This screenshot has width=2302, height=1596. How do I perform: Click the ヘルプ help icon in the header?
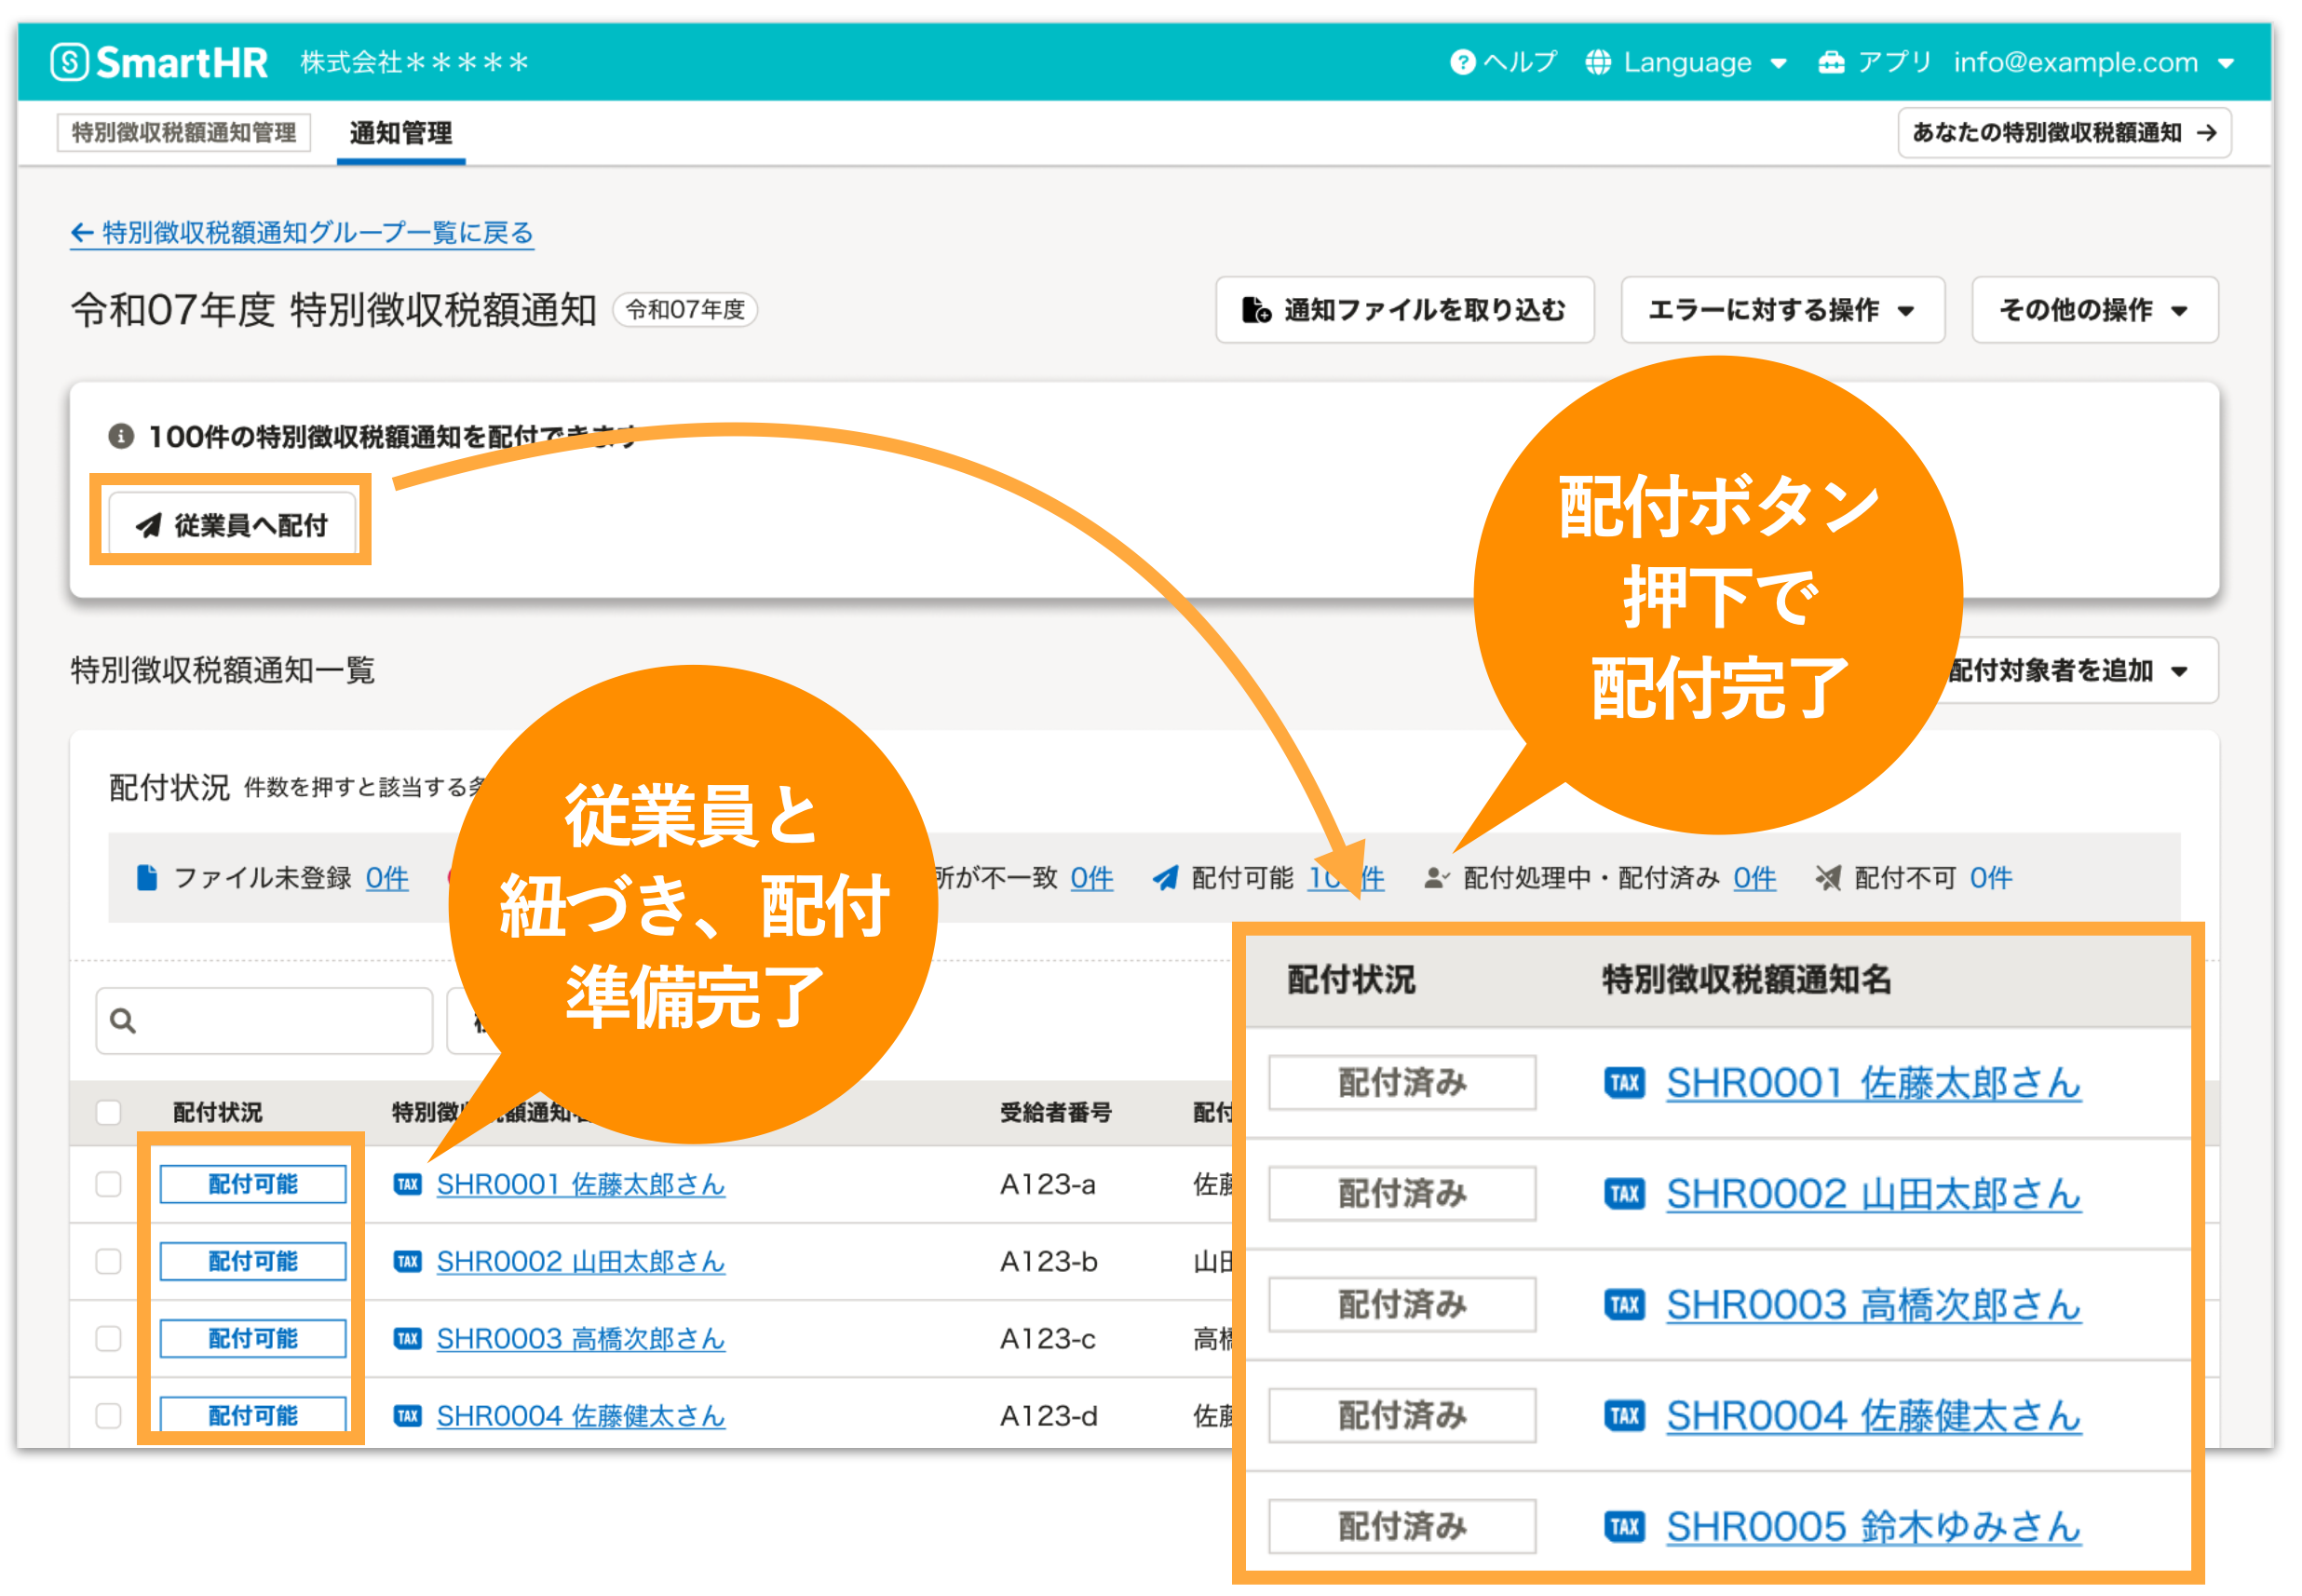[x=1463, y=61]
